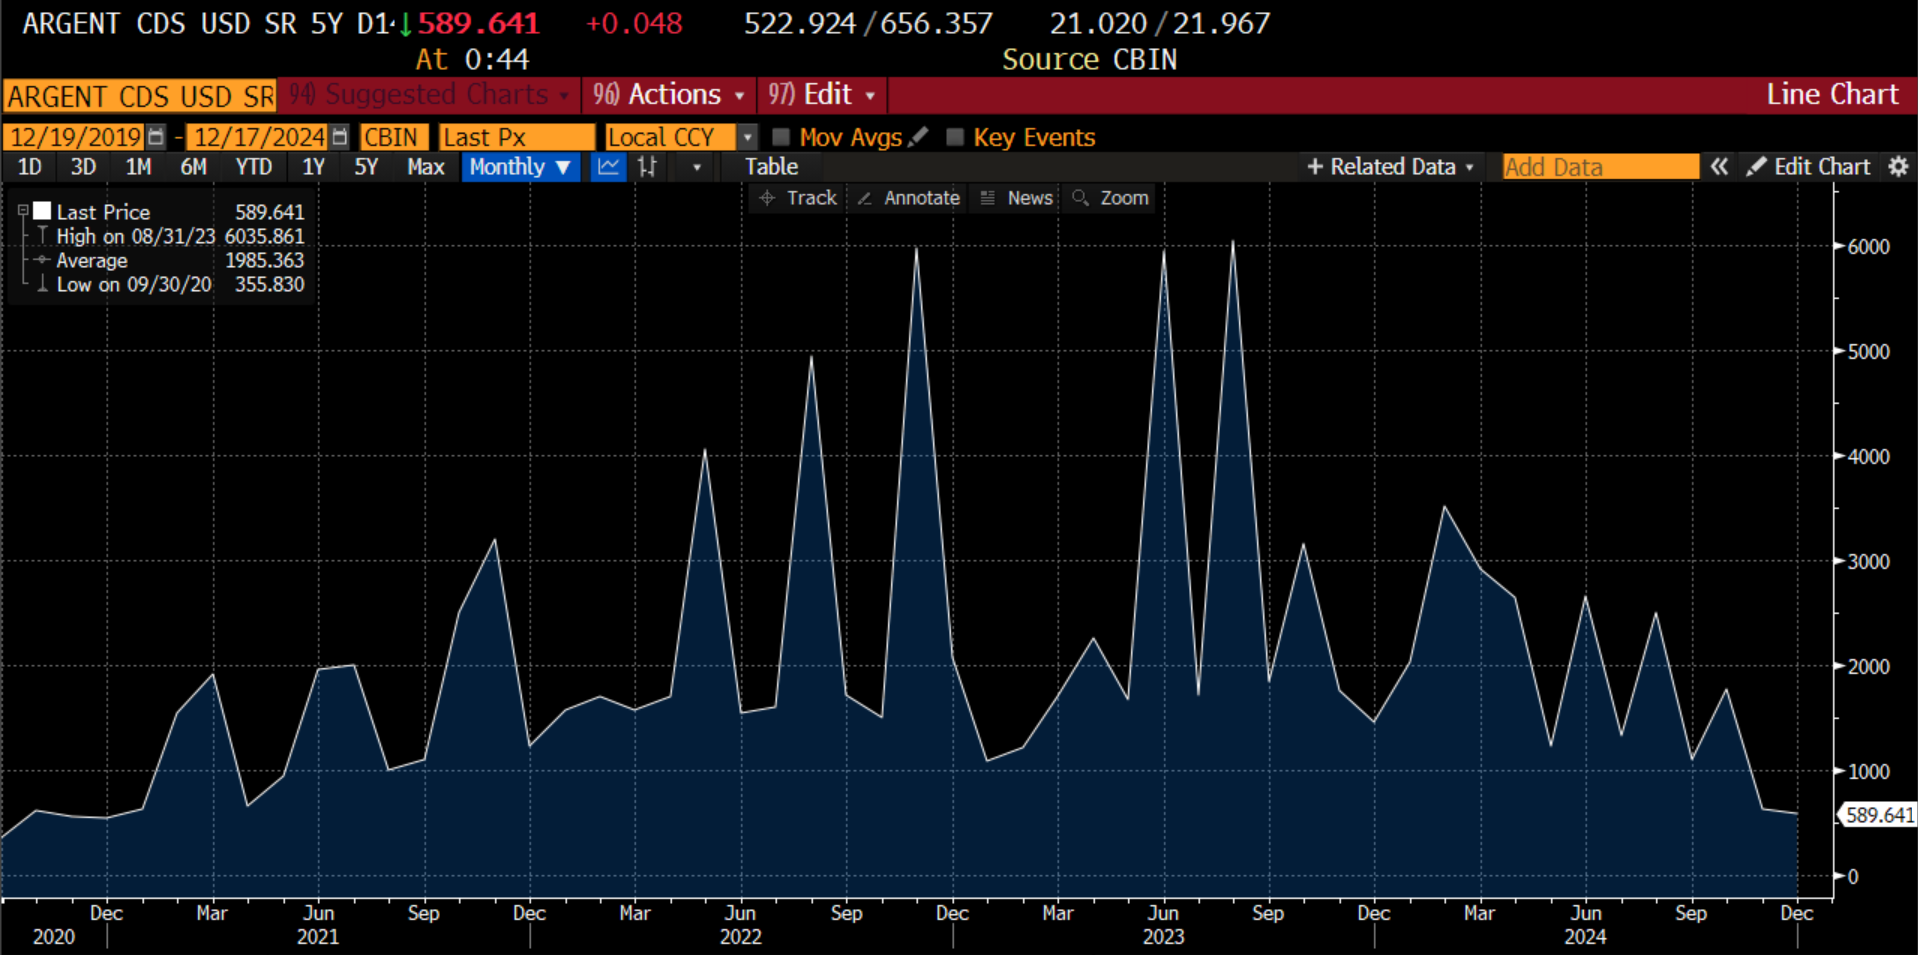1918x955 pixels.
Task: Select the 1M time range
Action: pyautogui.click(x=138, y=167)
